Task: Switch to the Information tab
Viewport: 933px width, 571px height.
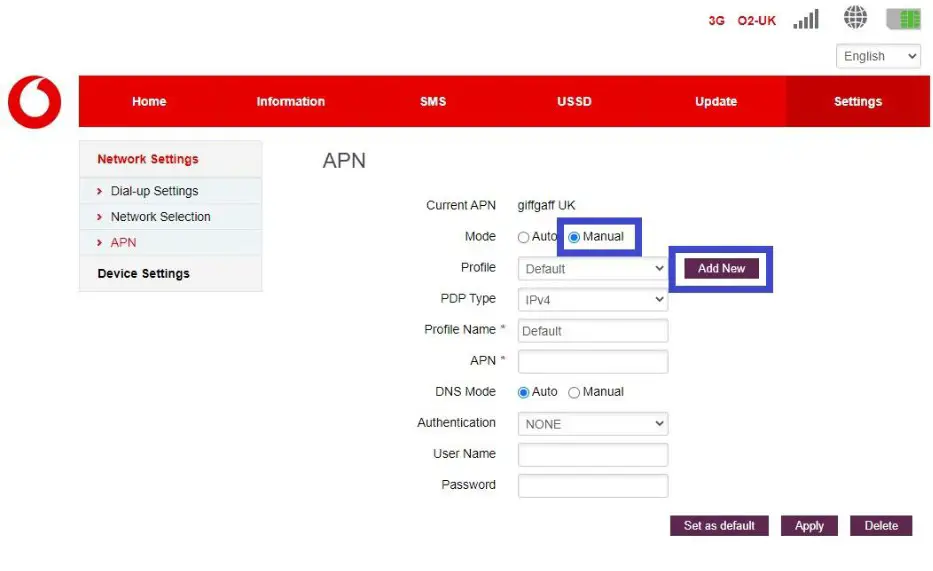Action: tap(290, 101)
